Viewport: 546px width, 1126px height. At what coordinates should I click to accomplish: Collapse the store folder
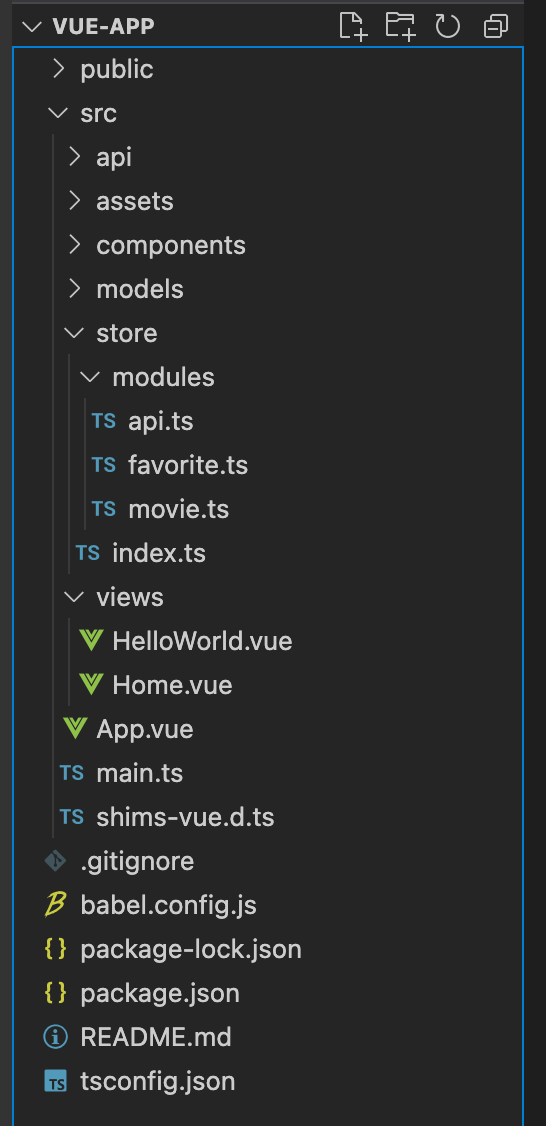click(74, 333)
